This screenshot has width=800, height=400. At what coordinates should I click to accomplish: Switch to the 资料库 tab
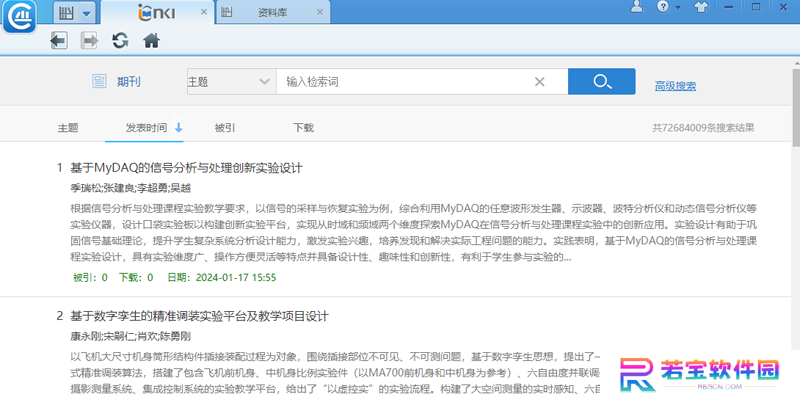tap(273, 12)
